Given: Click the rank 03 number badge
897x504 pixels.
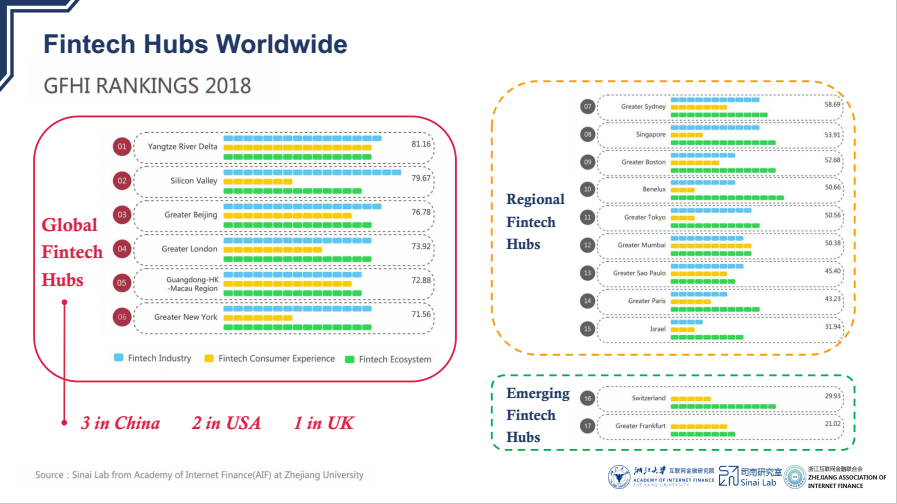Looking at the screenshot, I should (x=122, y=215).
